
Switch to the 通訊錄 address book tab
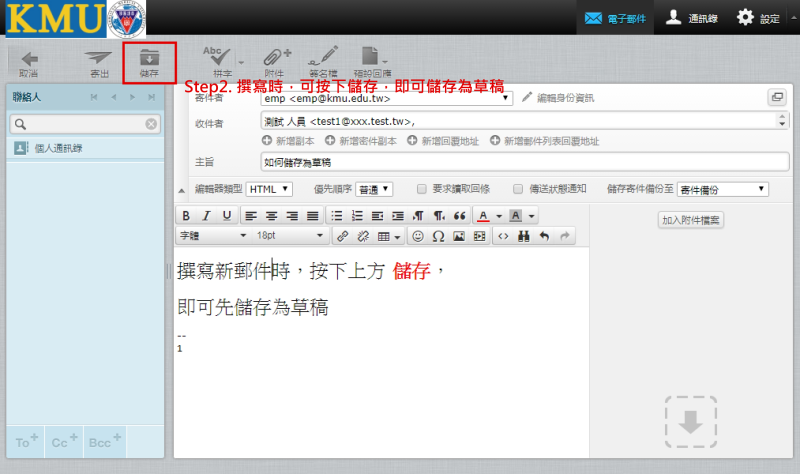point(692,18)
